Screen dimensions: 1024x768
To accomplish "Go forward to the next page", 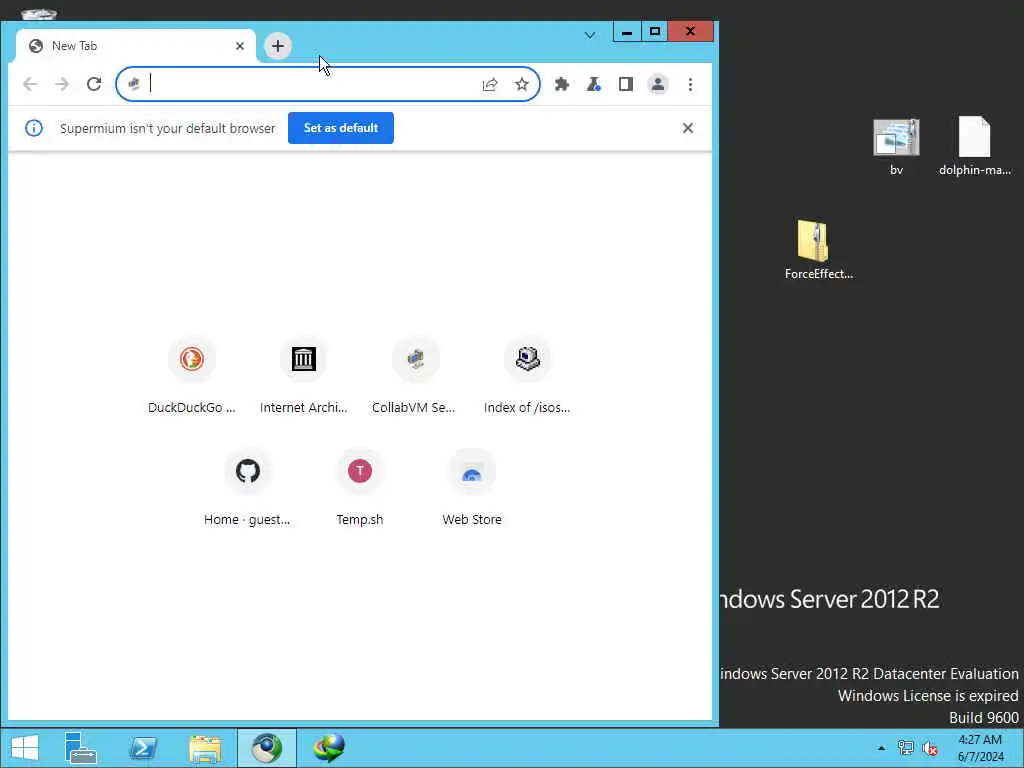I will click(62, 84).
